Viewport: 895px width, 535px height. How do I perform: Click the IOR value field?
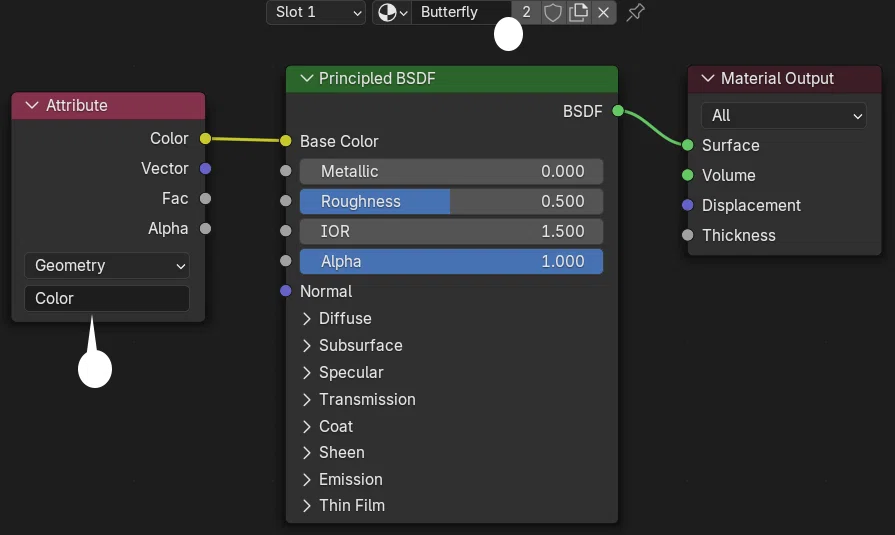click(x=451, y=231)
